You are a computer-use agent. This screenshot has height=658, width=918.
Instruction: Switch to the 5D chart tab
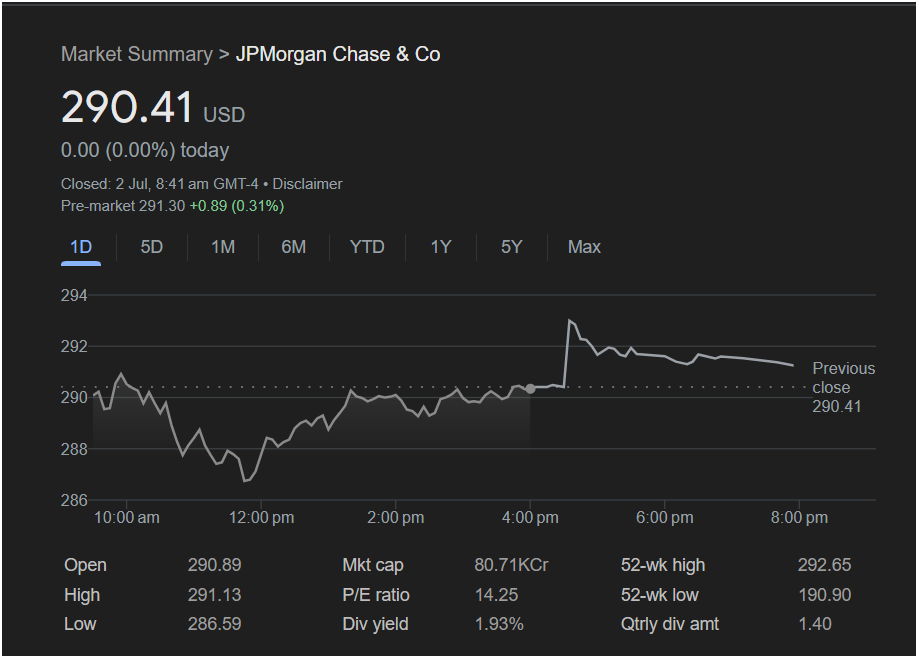coord(152,247)
